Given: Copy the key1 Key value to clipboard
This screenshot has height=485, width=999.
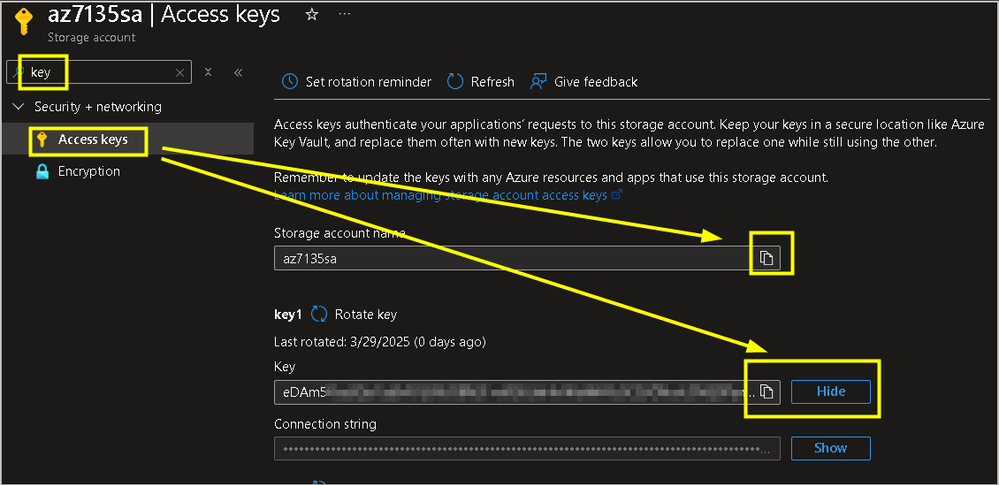Looking at the screenshot, I should pyautogui.click(x=768, y=392).
